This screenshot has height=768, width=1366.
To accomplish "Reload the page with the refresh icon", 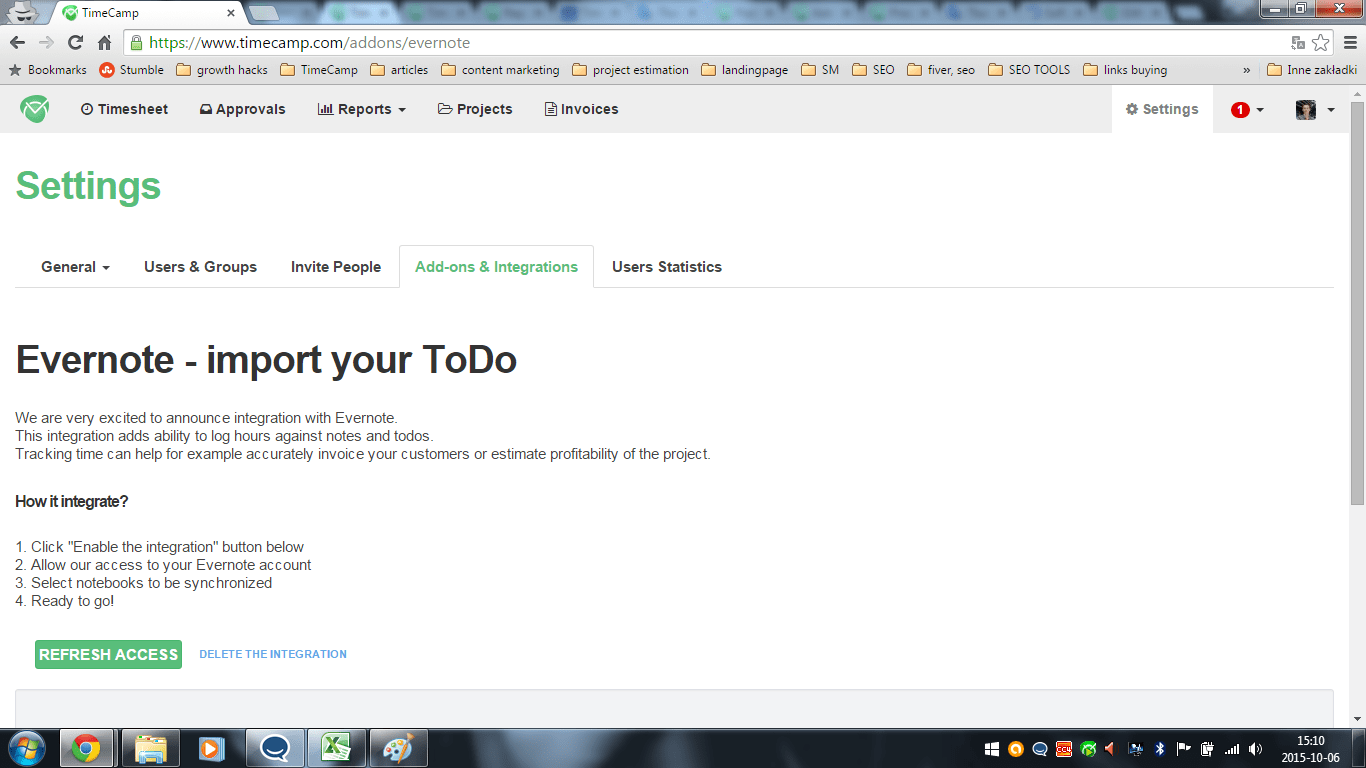I will [x=75, y=43].
